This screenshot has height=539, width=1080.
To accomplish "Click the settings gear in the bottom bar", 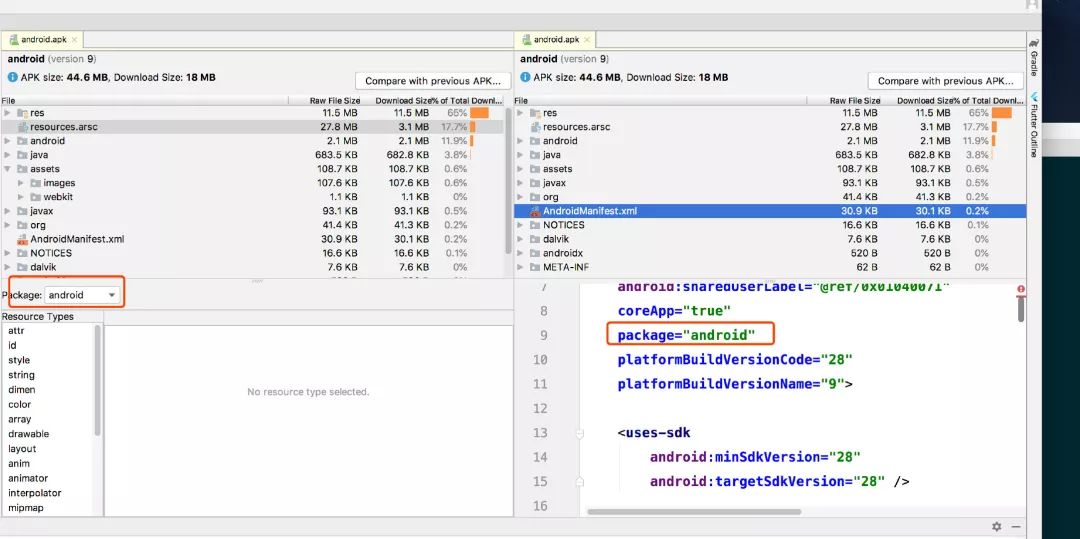I will coord(996,526).
